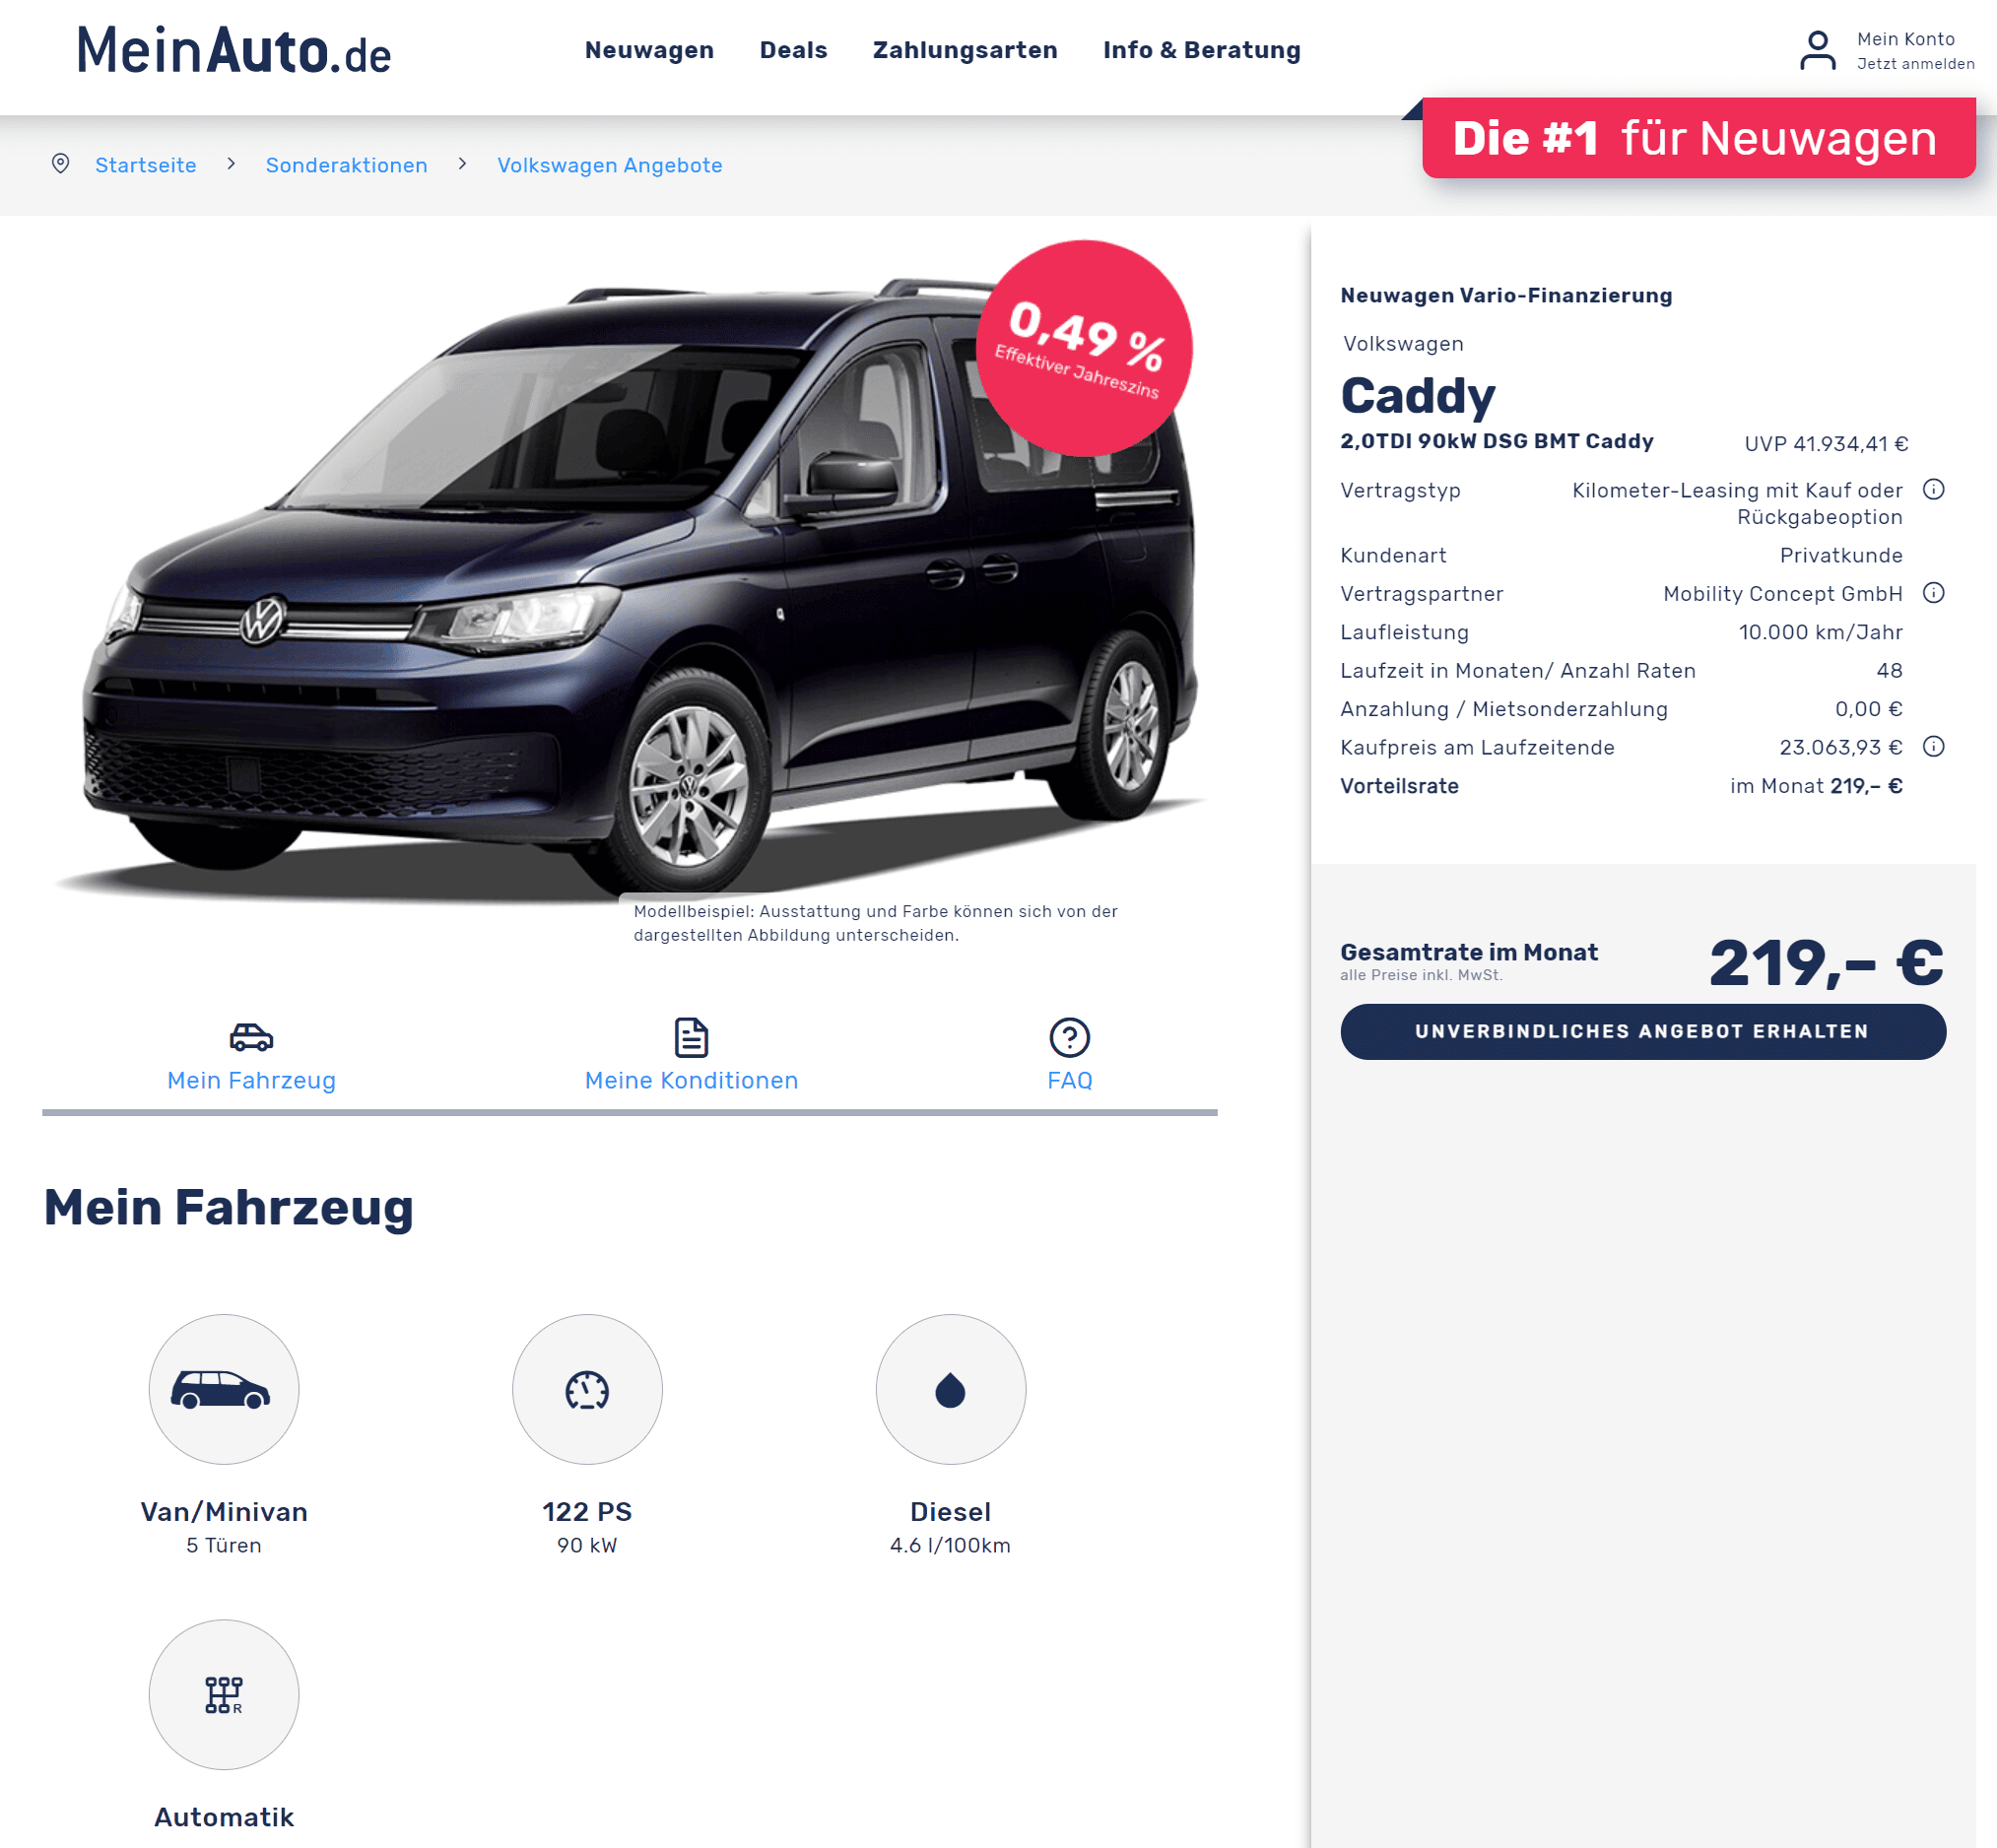
Task: Click the MeinAuto.de logo
Action: 234,50
